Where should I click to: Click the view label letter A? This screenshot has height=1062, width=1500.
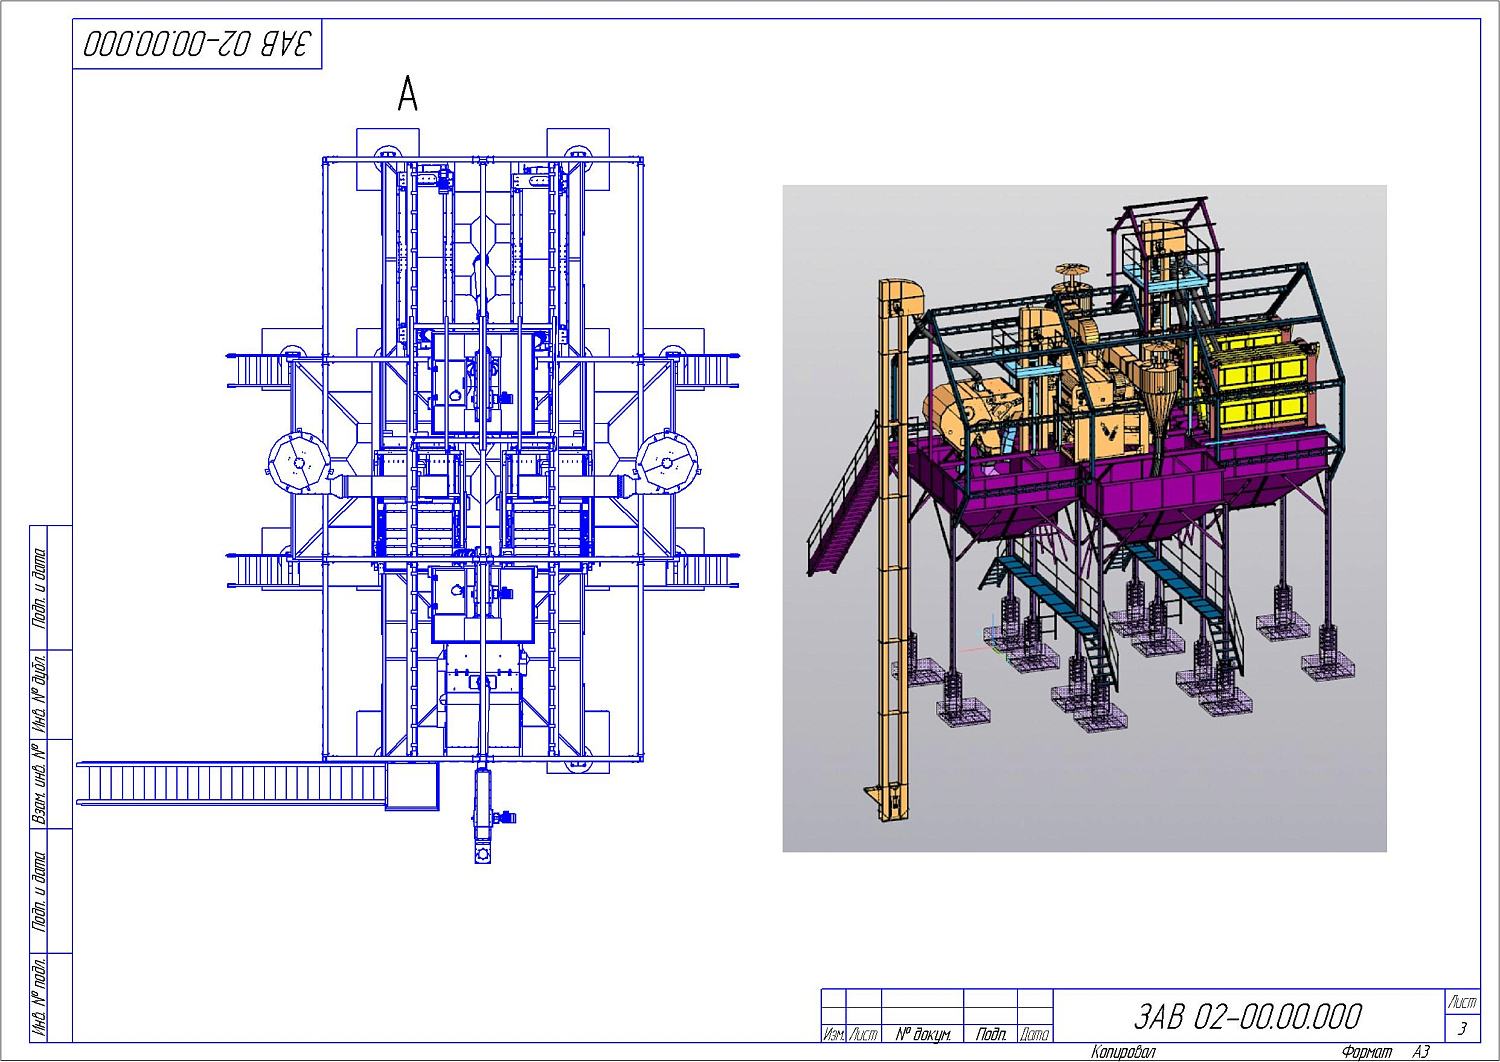(x=407, y=95)
